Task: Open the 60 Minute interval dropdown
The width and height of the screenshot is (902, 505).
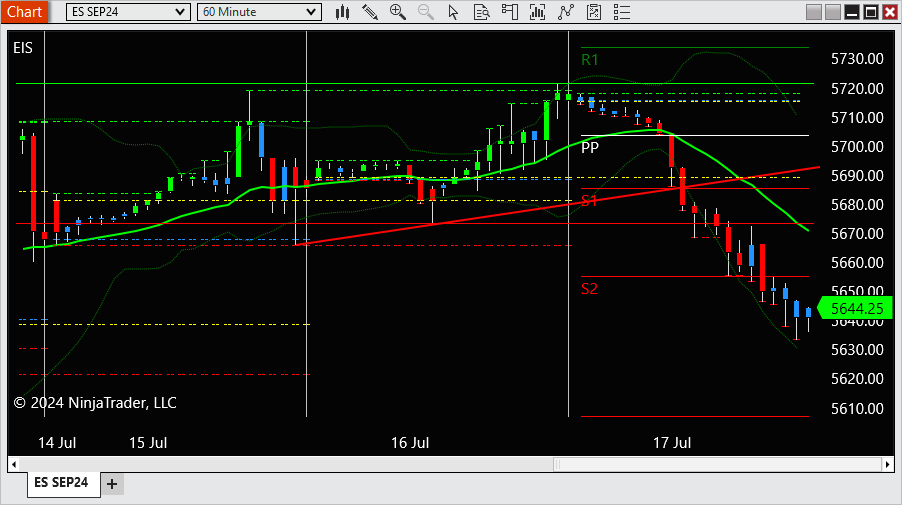Action: click(259, 12)
